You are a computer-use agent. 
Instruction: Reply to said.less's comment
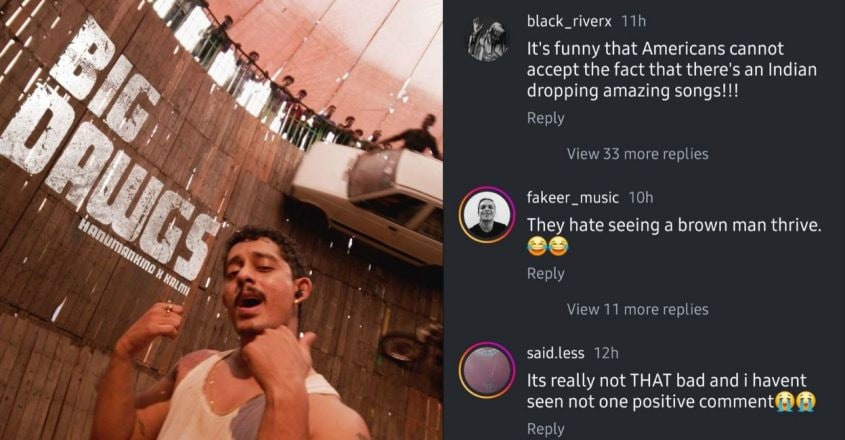tap(545, 429)
